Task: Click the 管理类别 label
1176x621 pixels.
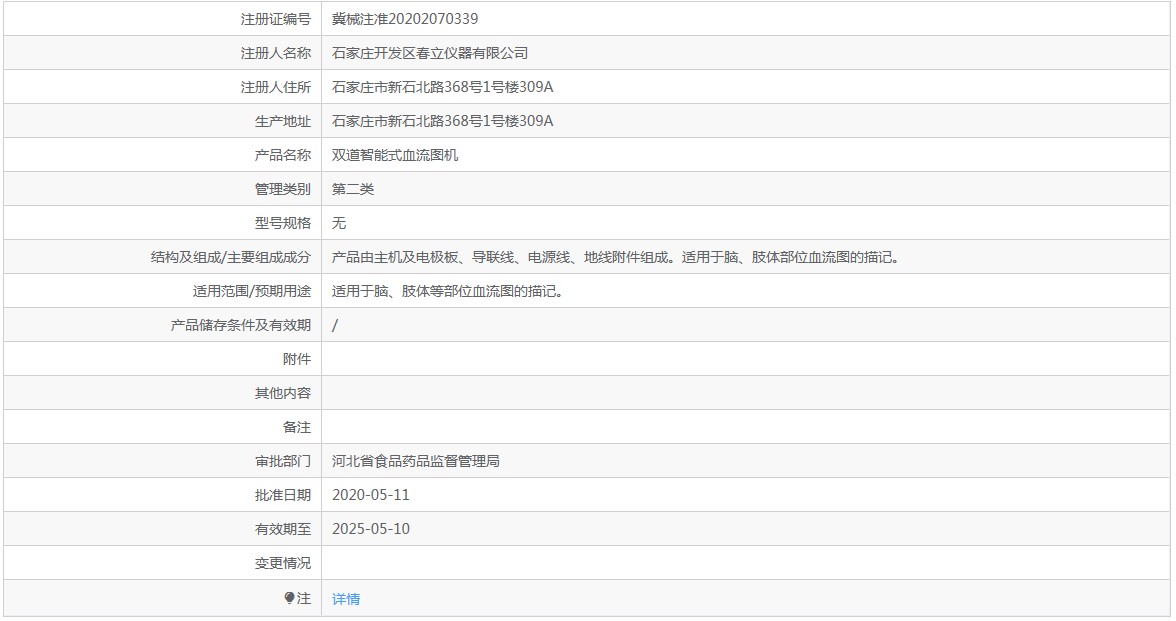Action: (x=283, y=189)
